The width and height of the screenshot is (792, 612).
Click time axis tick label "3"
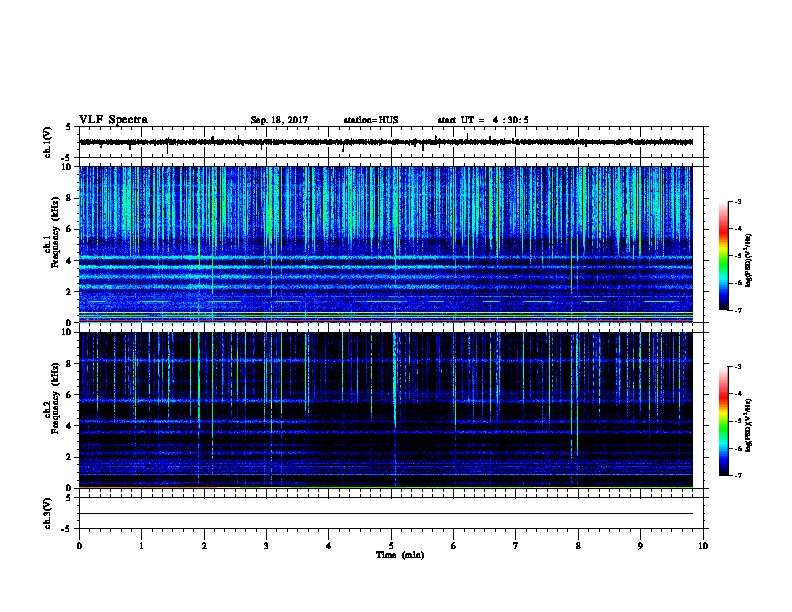(266, 546)
